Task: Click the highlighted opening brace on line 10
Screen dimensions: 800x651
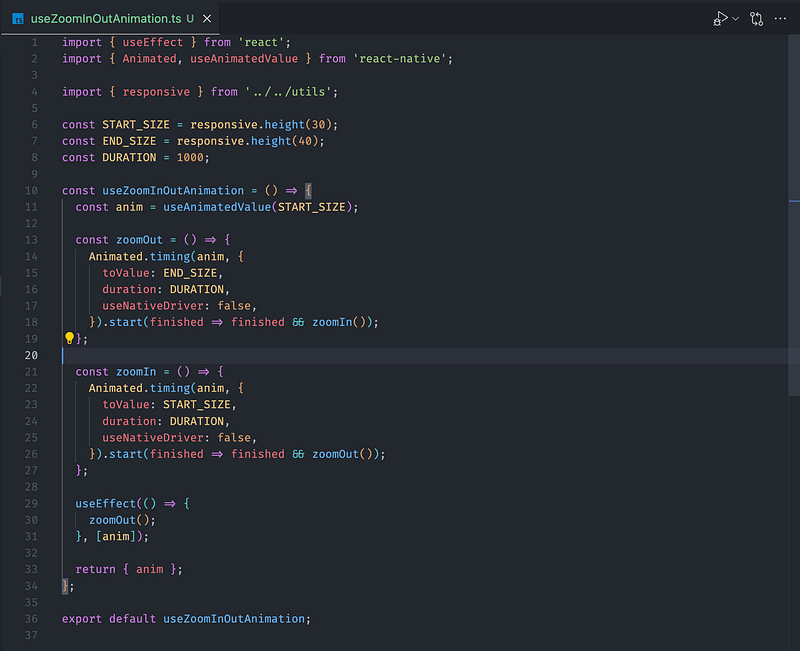Action: (x=308, y=190)
